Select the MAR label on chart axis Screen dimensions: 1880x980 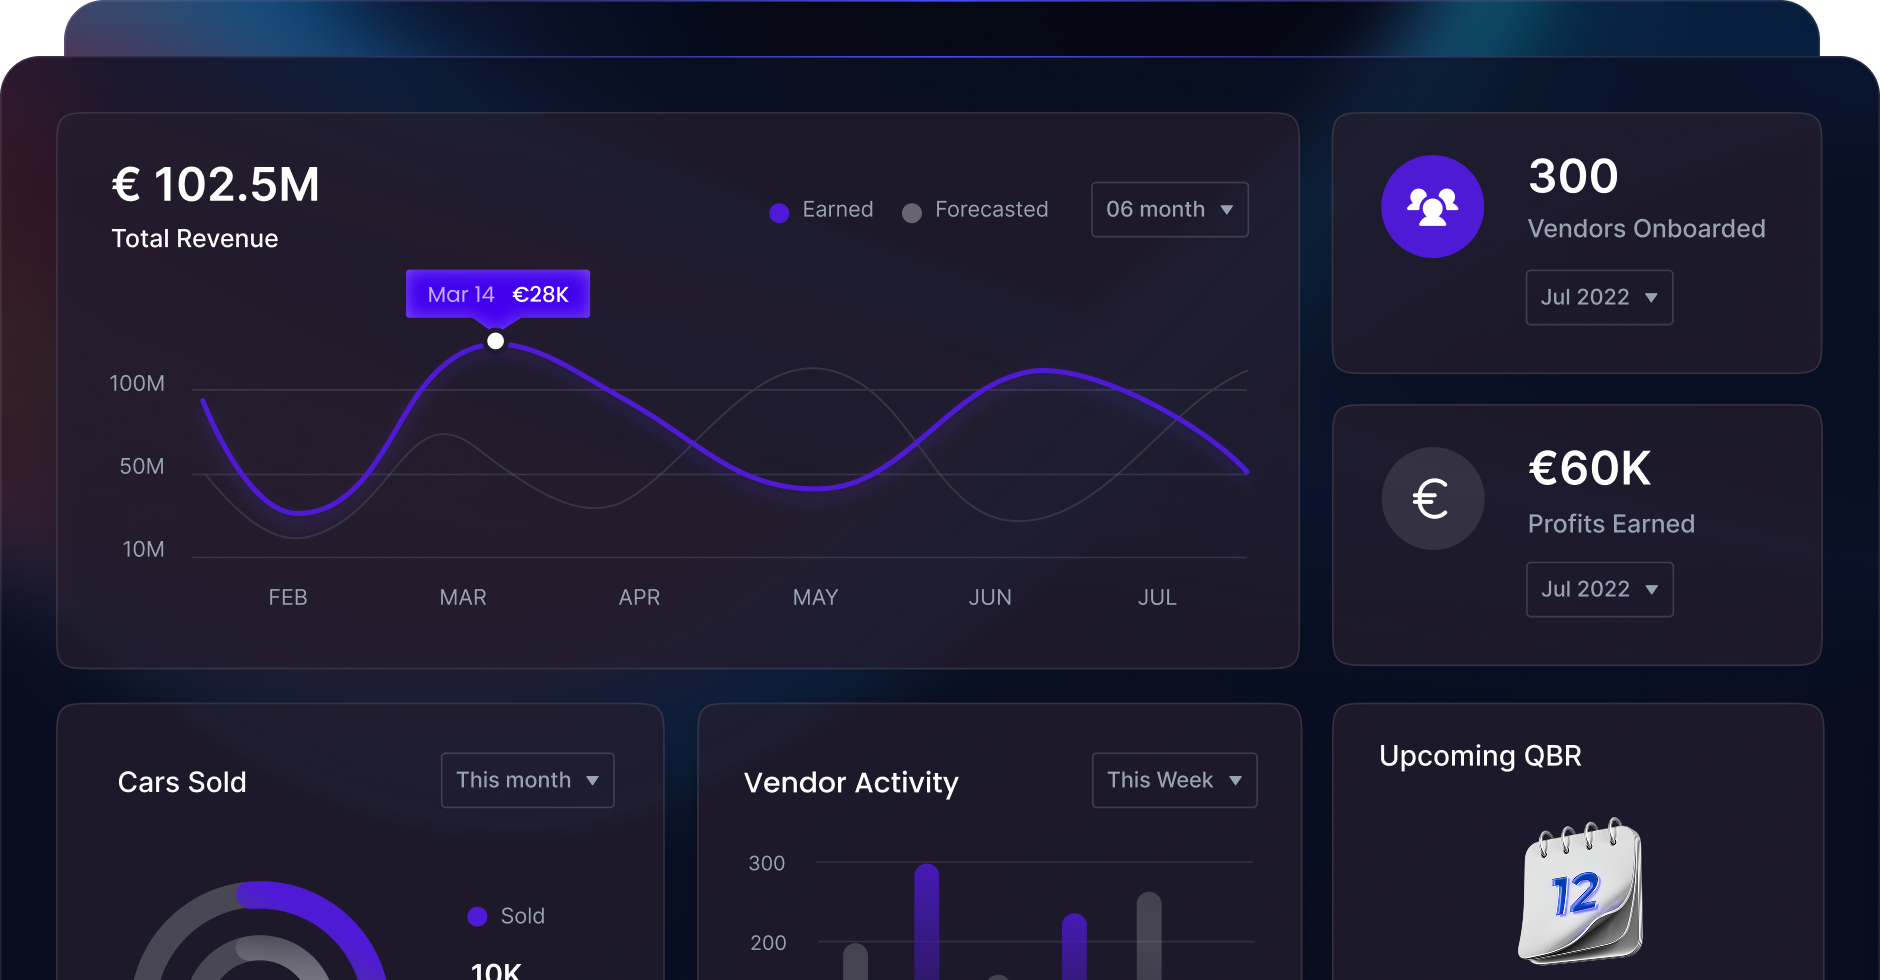[463, 597]
